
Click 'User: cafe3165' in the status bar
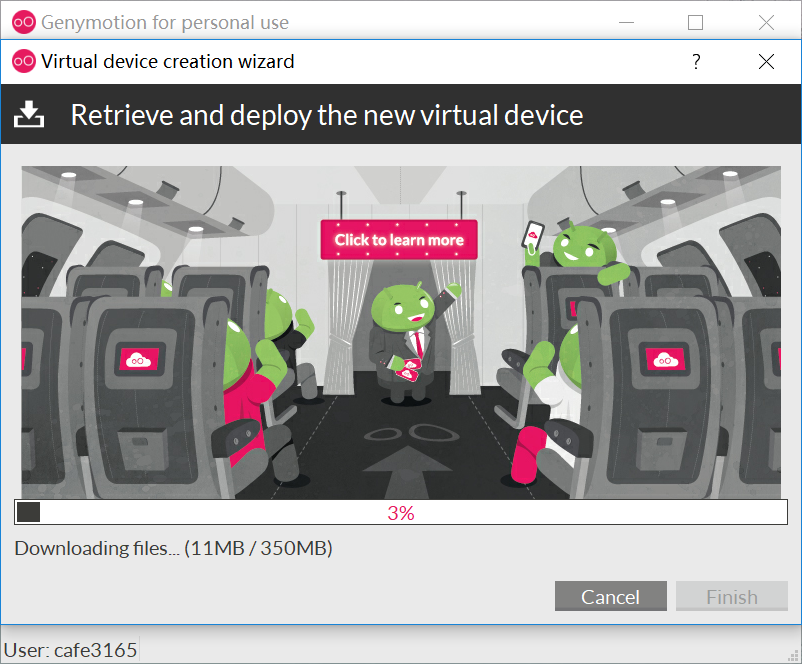(x=71, y=650)
